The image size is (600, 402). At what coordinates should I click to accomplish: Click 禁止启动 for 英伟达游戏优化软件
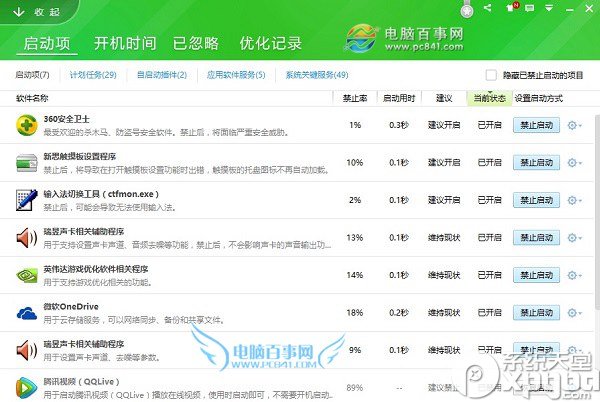(x=536, y=275)
